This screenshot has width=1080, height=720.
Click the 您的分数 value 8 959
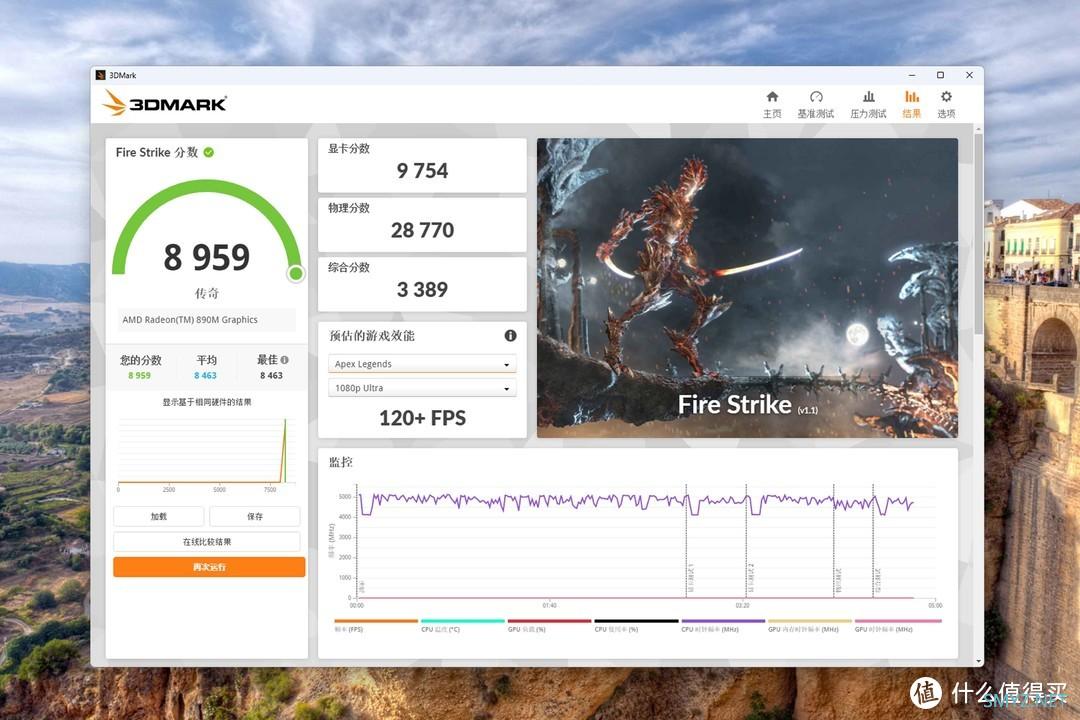point(139,376)
